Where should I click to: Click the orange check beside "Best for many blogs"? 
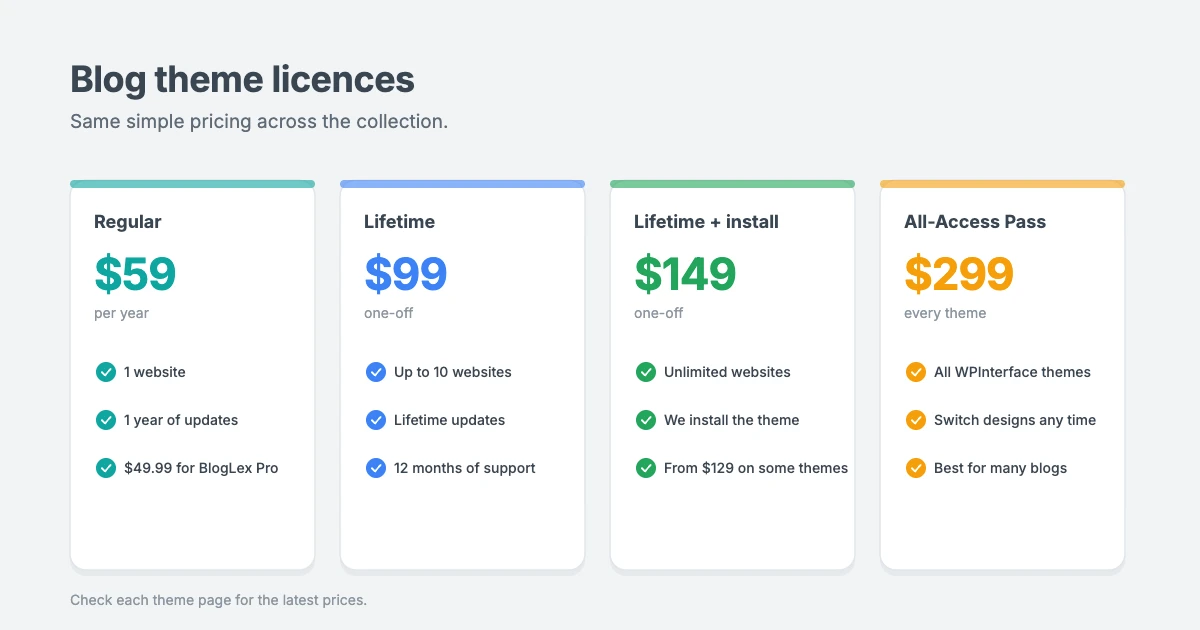pyautogui.click(x=915, y=468)
